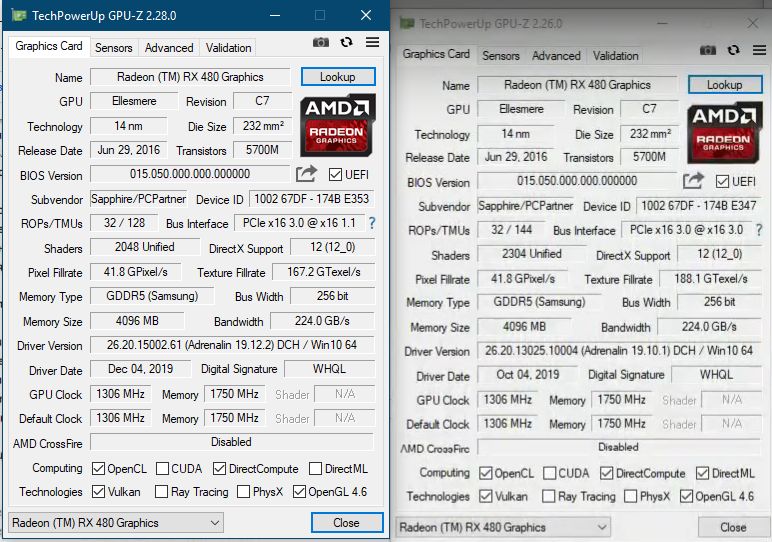
Task: Click the AMD Radeon logo in the 2.28.0 window
Action: click(338, 125)
